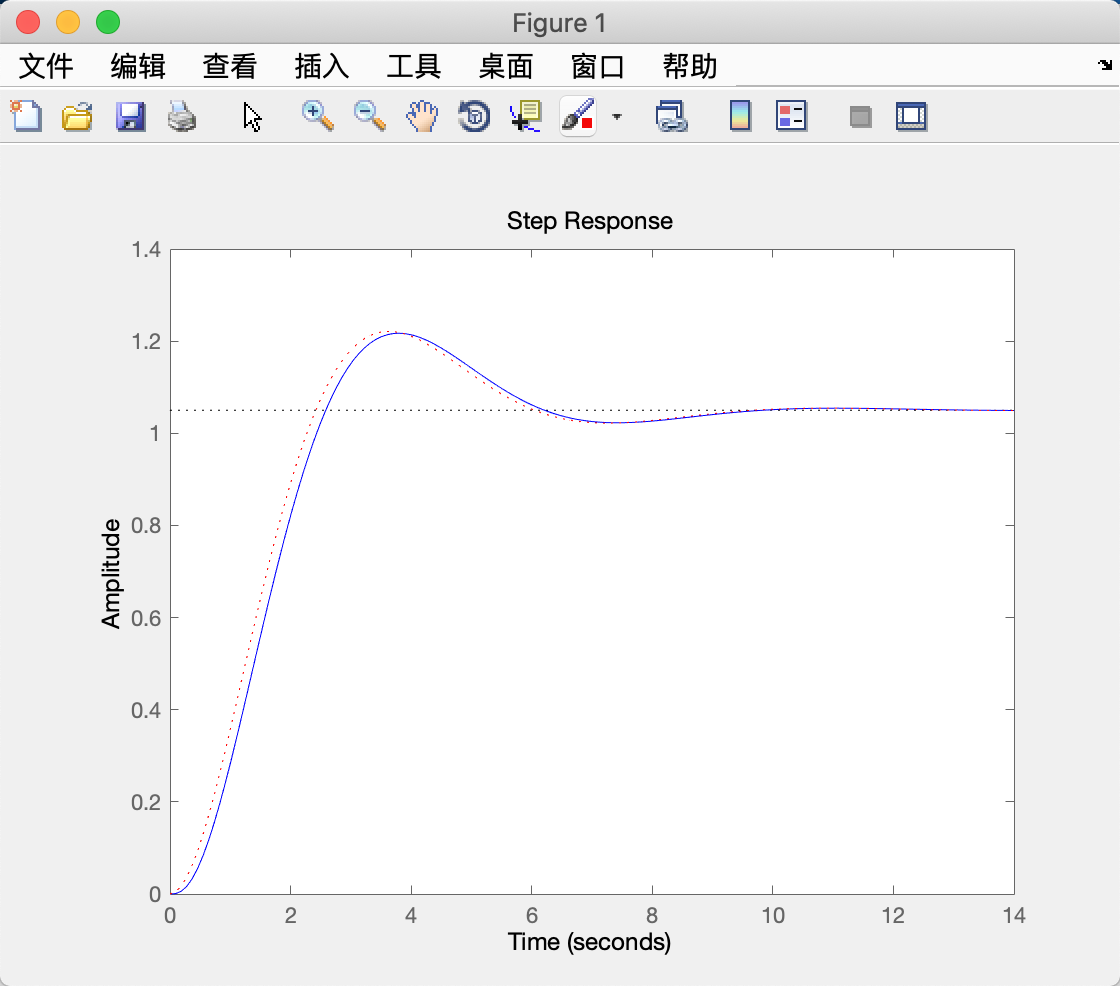Click the Hide Plot Tools icon

point(861,116)
